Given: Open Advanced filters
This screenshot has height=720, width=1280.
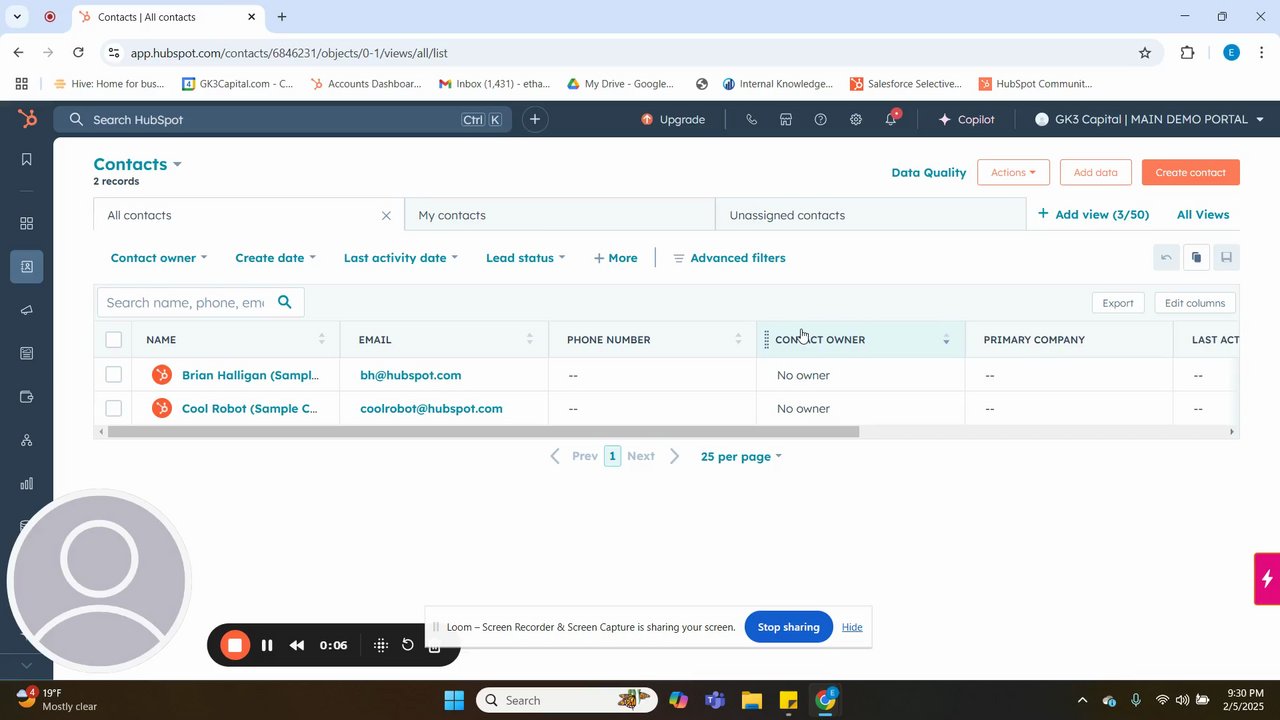Looking at the screenshot, I should (729, 258).
